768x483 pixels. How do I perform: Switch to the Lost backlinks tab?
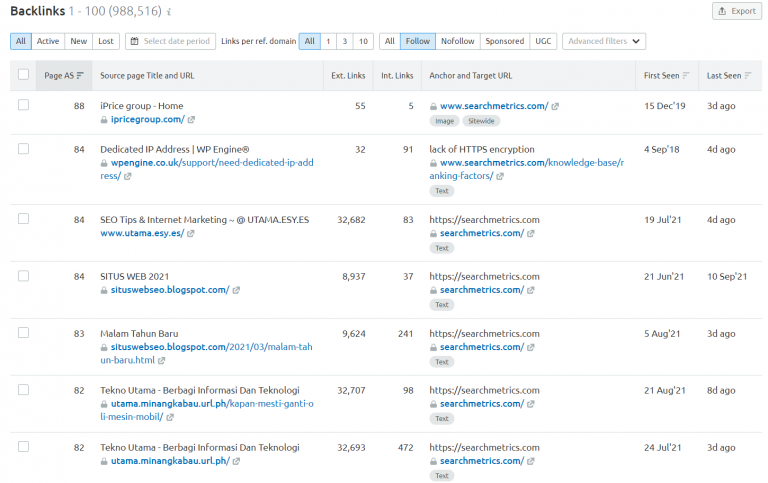(x=106, y=41)
